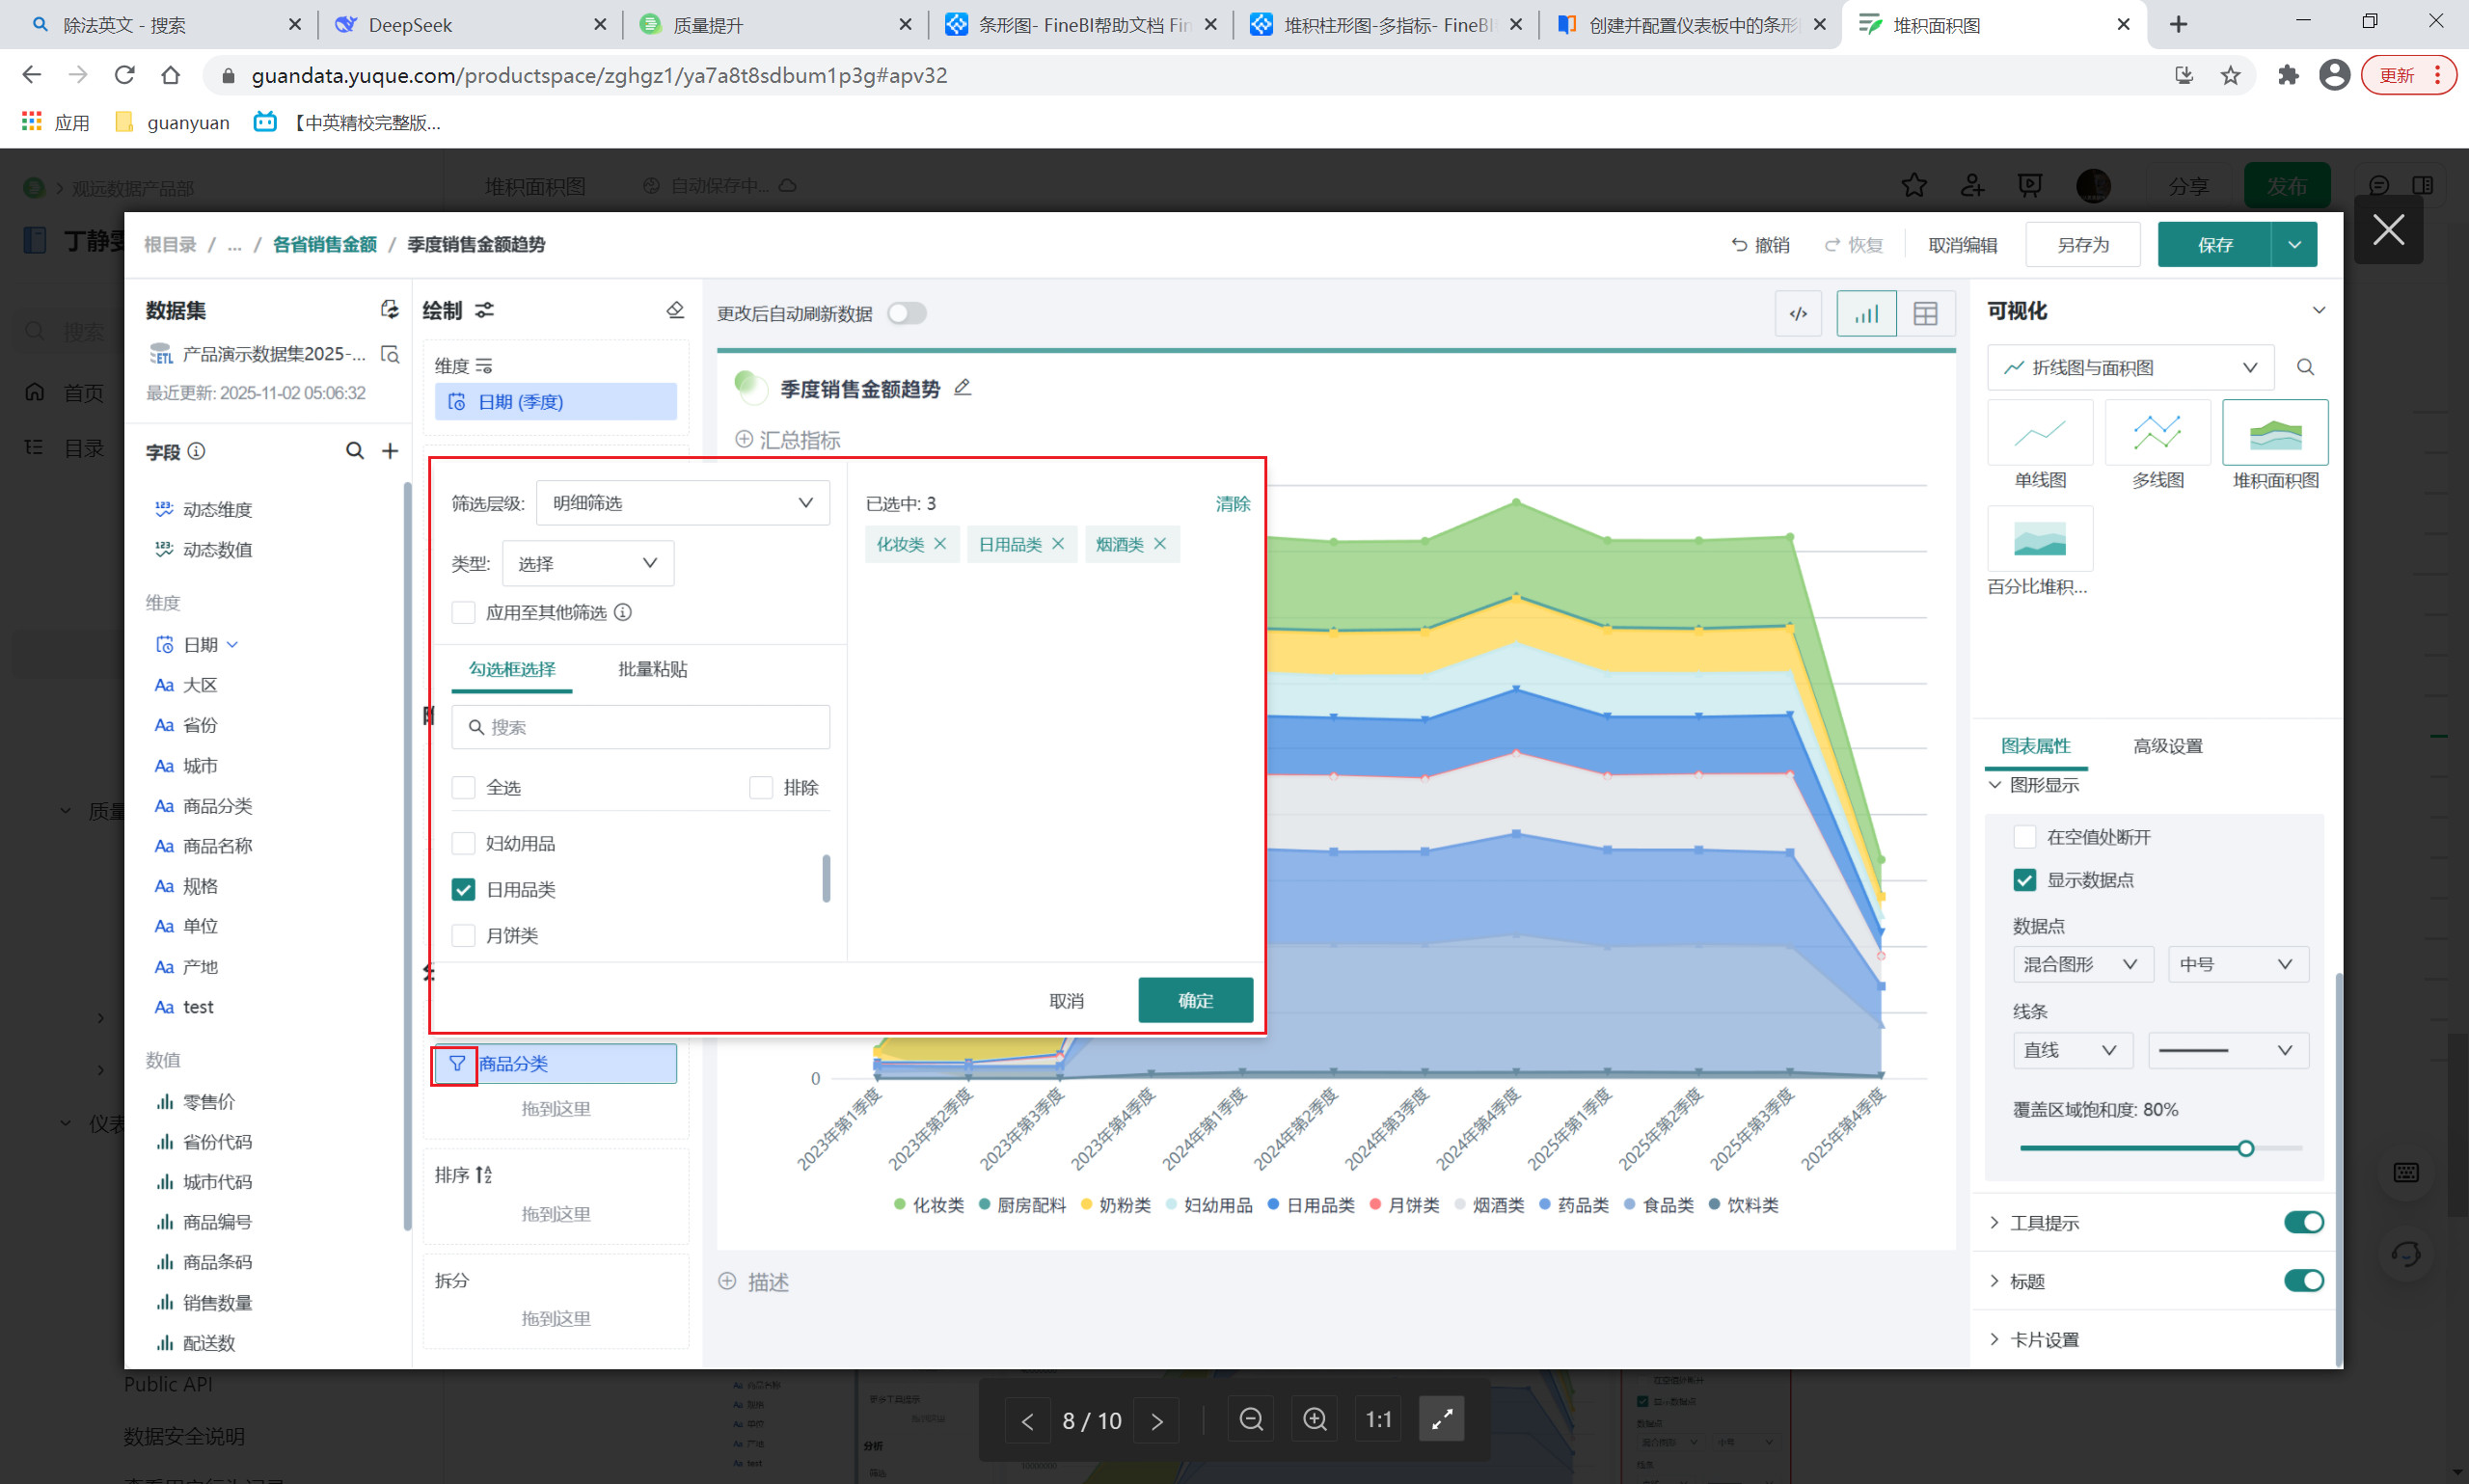Click the eraser clear icon beside 绘制
The width and height of the screenshot is (2469, 1484).
click(675, 311)
